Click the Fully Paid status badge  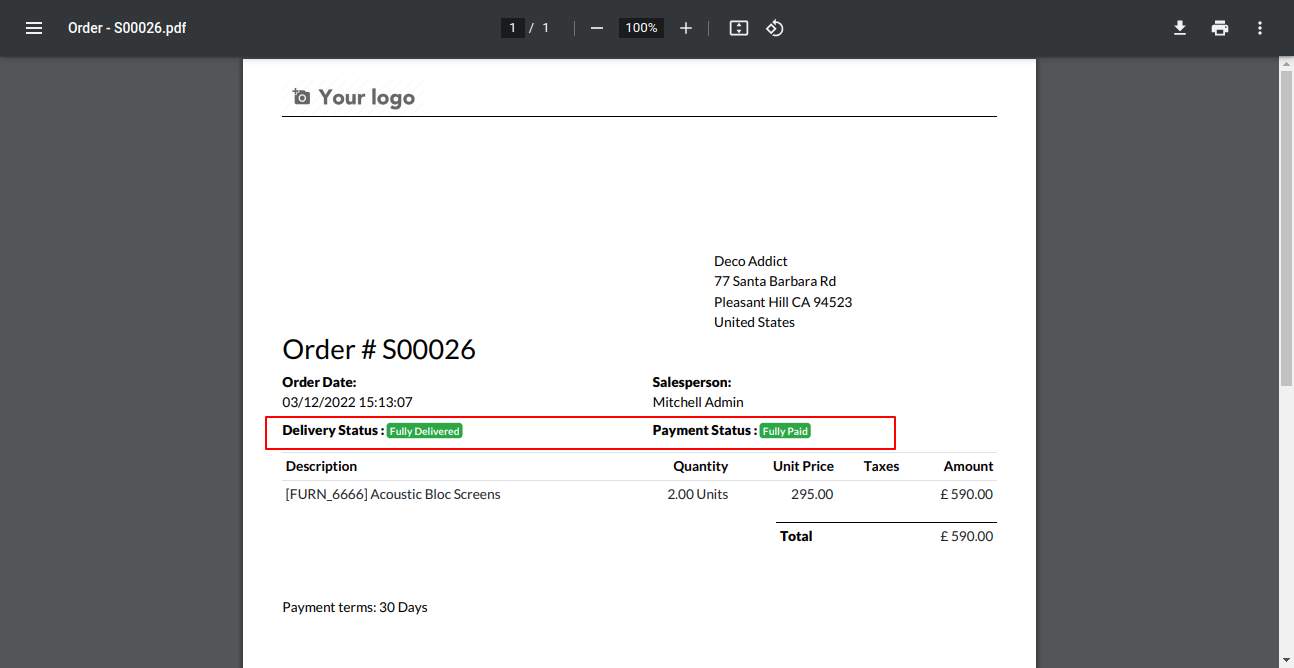[785, 431]
